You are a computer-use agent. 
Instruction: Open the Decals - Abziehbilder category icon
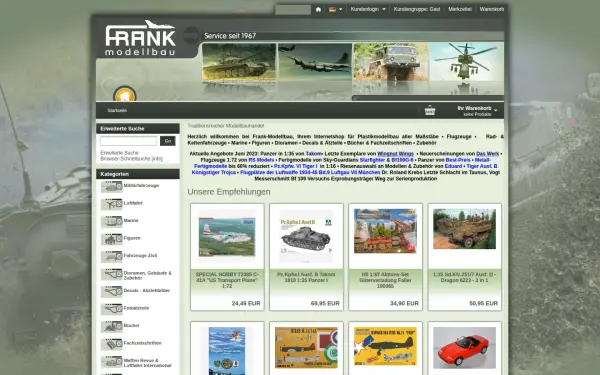[111, 292]
